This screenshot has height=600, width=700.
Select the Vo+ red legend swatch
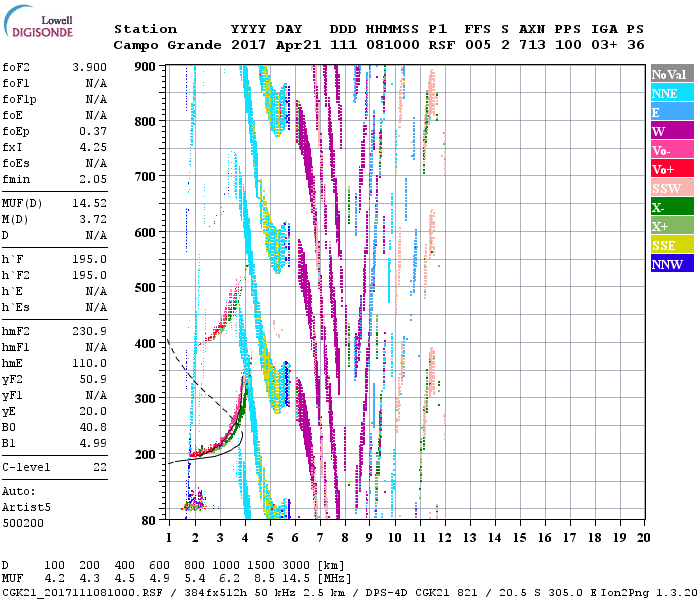coord(672,168)
